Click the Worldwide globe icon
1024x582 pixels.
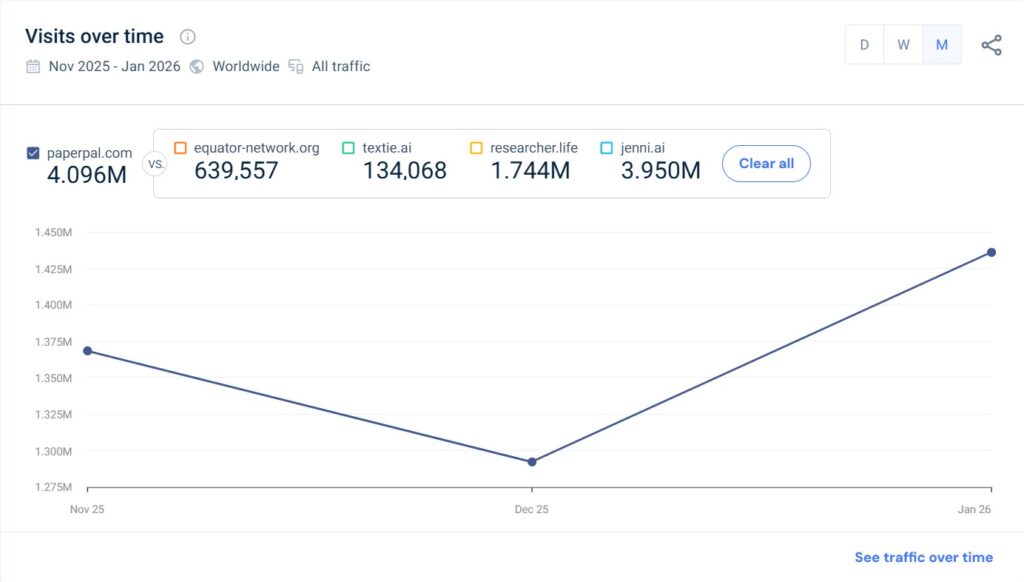click(196, 66)
